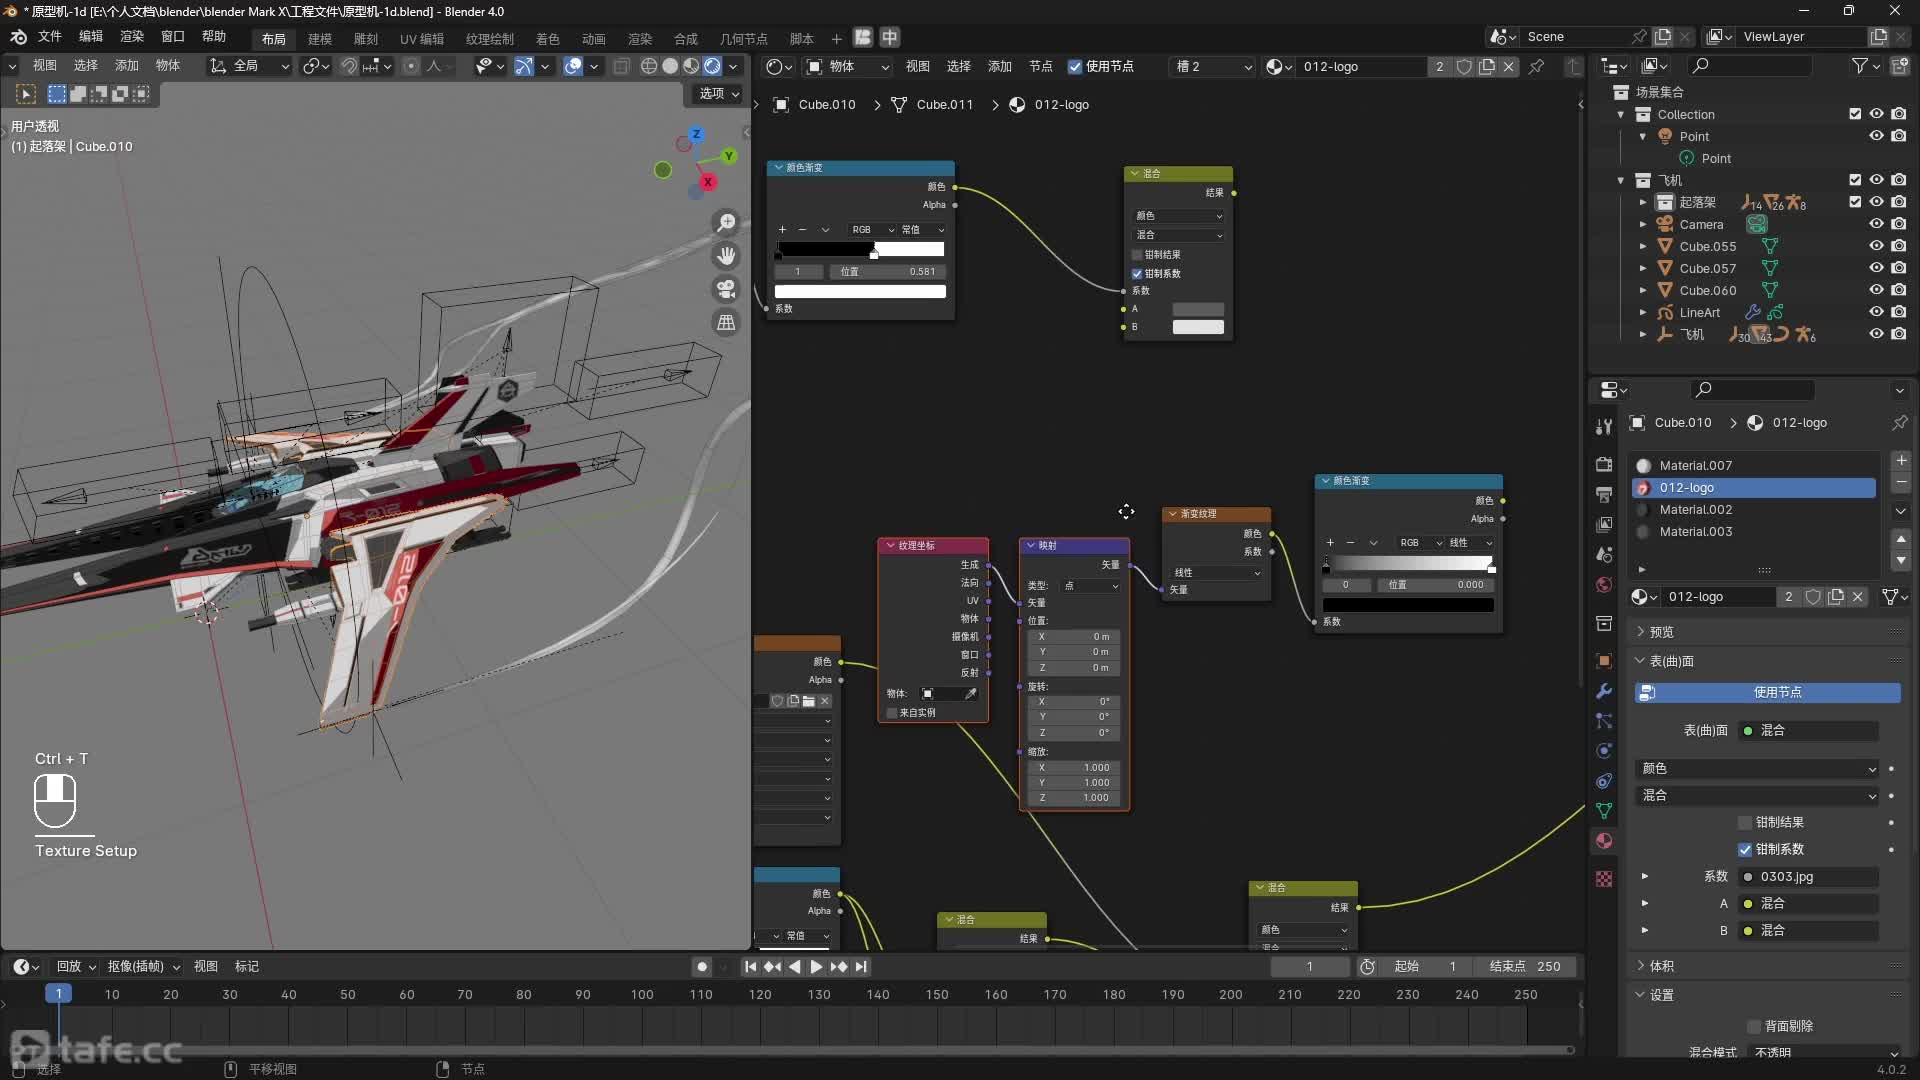This screenshot has height=1080, width=1920.
Task: Hide Cube.055 in viewport via eye icon
Action: pyautogui.click(x=1876, y=246)
